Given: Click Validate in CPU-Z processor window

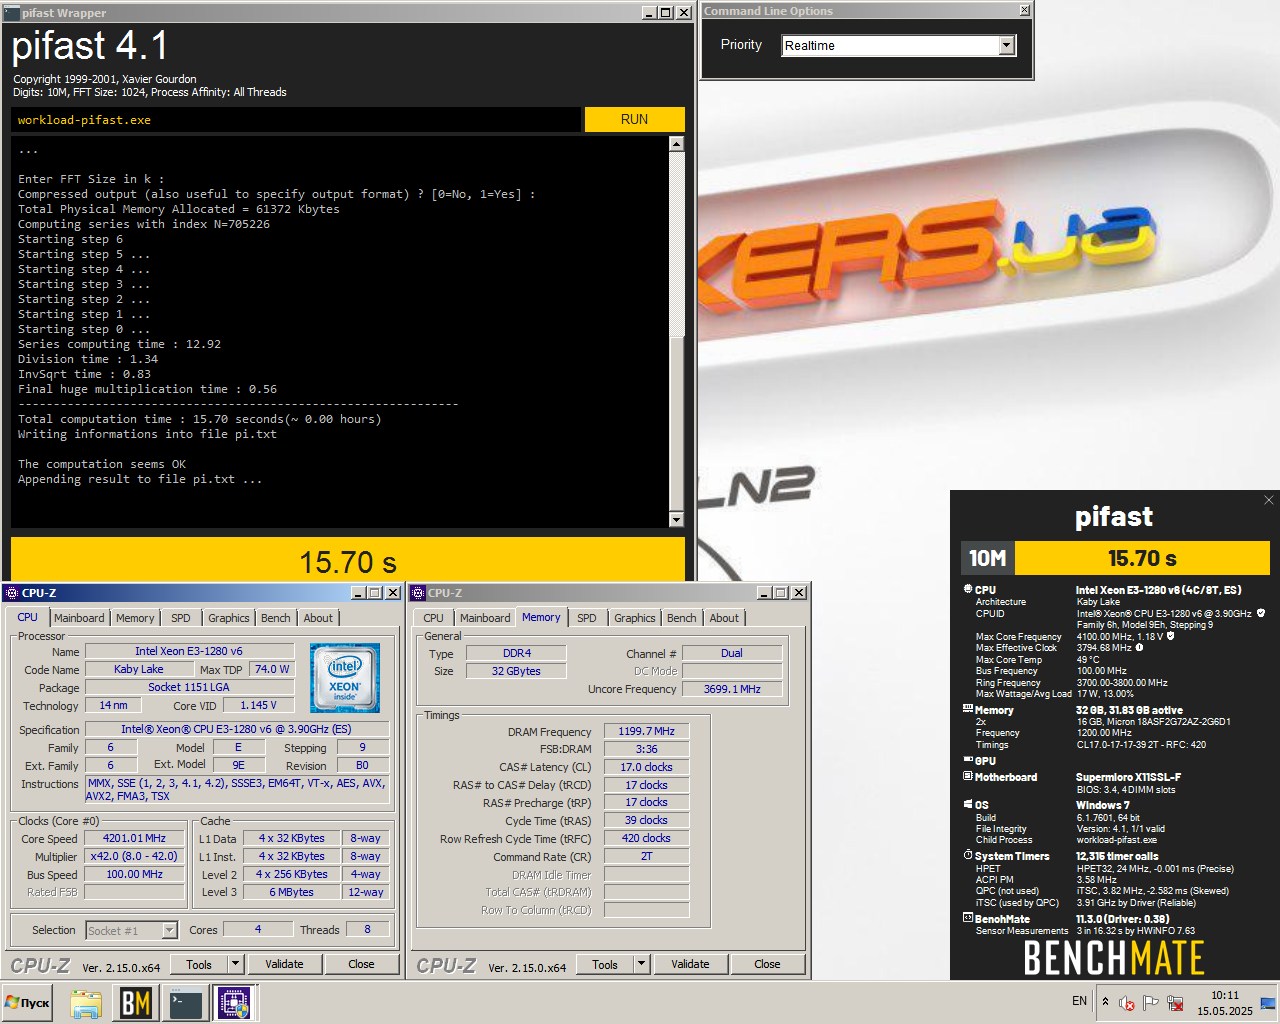Looking at the screenshot, I should point(284,964).
